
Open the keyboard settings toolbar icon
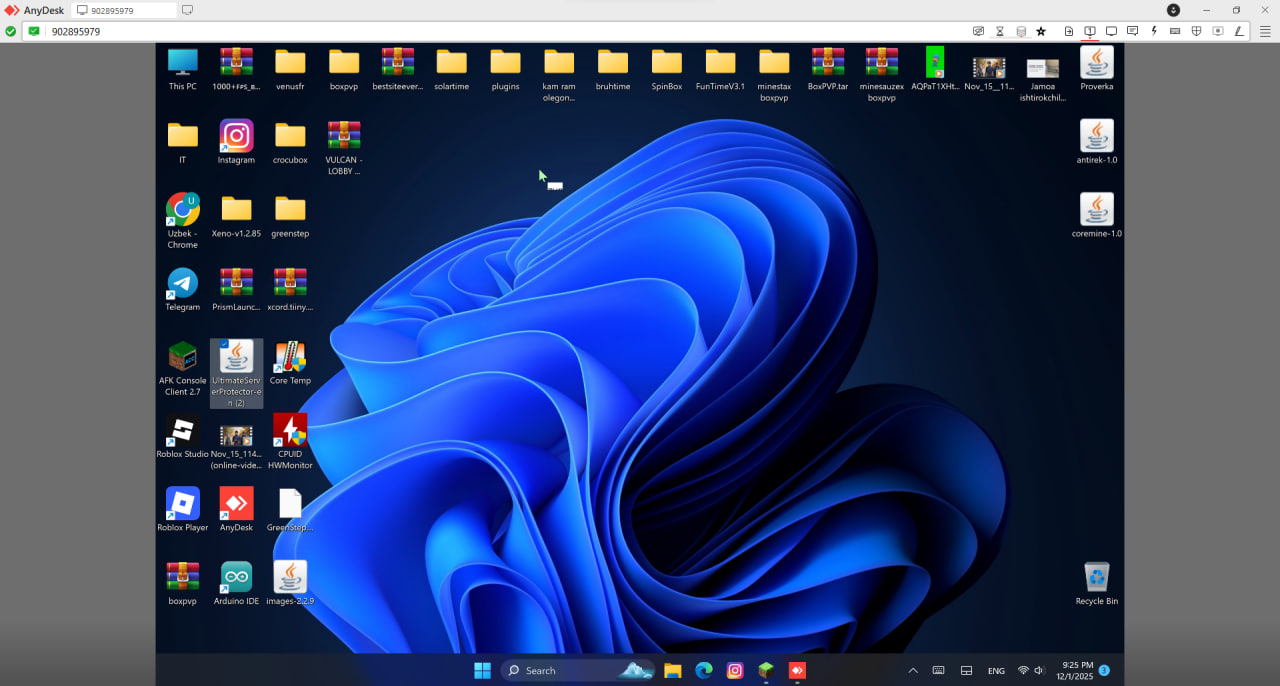[x=1175, y=31]
